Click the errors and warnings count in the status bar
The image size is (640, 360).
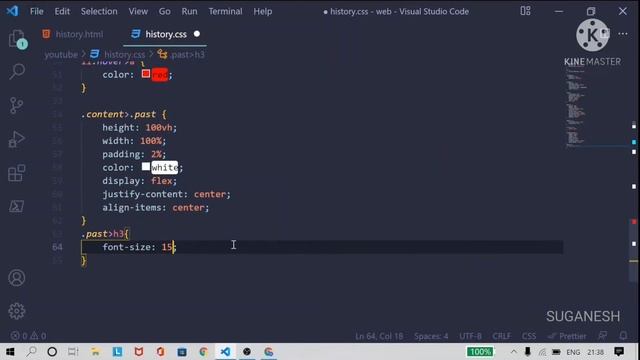pyautogui.click(x=28, y=336)
